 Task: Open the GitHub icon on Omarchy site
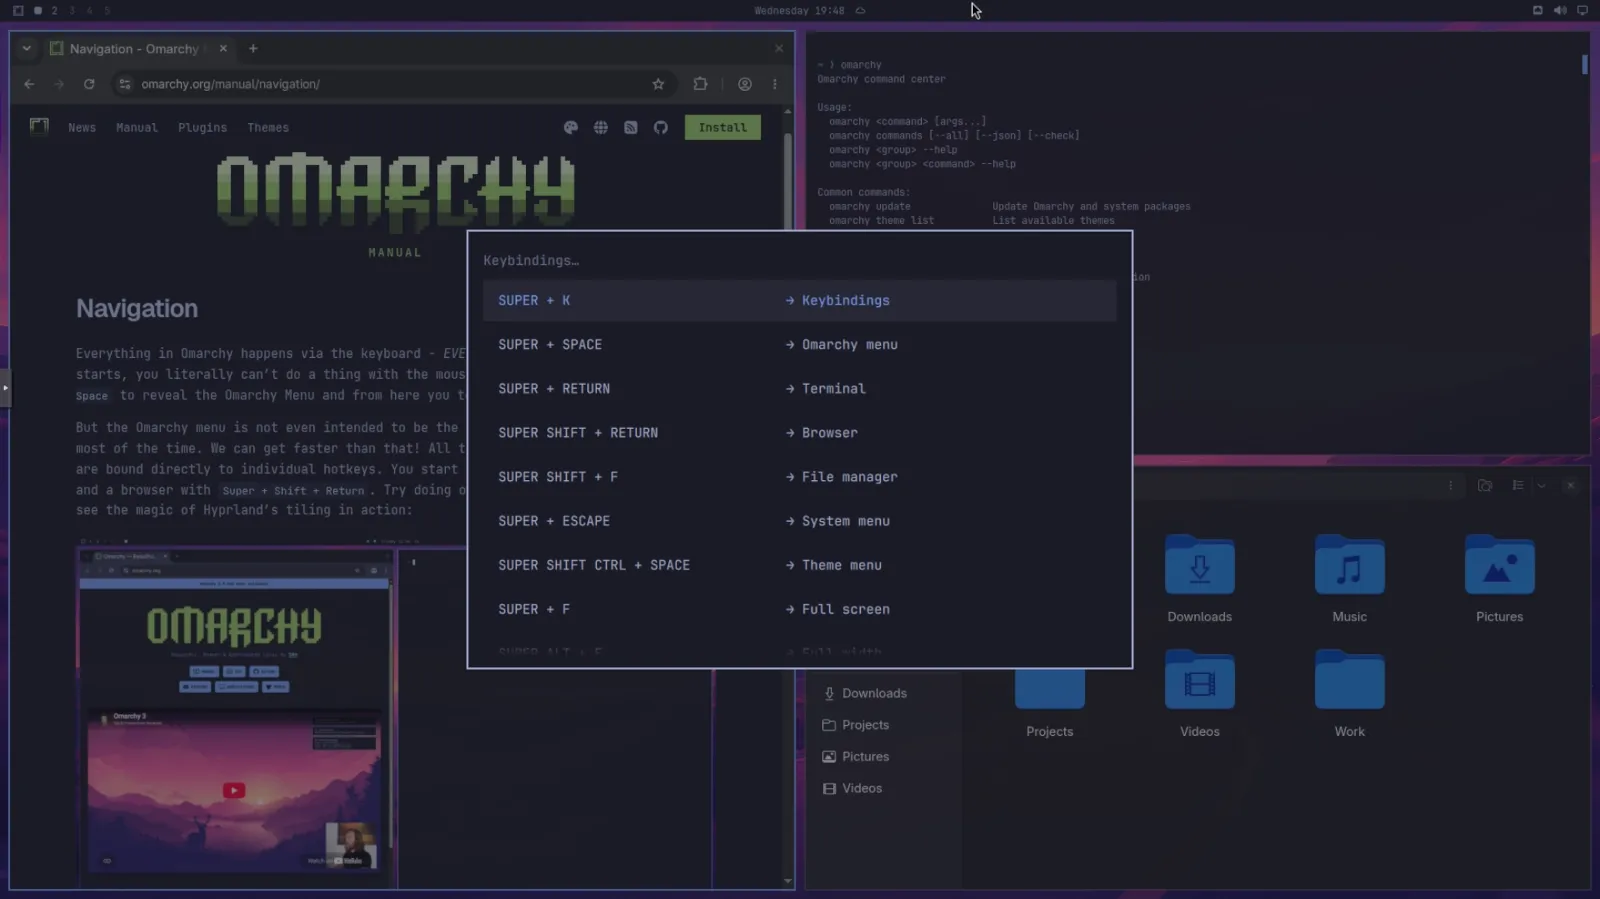pos(660,127)
